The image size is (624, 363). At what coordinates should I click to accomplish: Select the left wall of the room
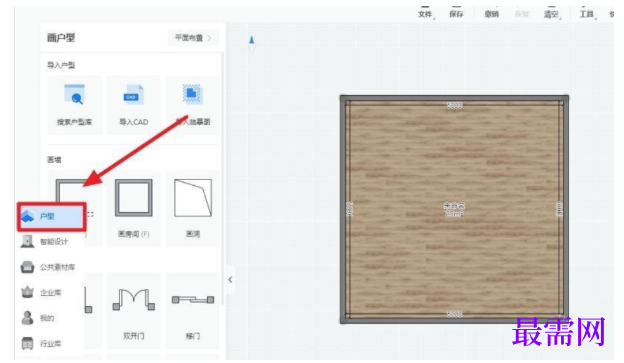point(343,209)
